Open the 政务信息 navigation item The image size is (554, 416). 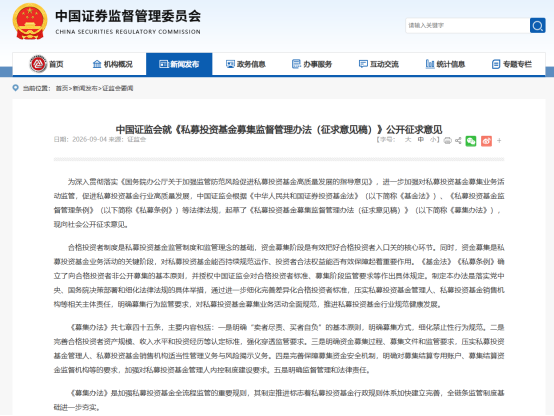(246, 64)
